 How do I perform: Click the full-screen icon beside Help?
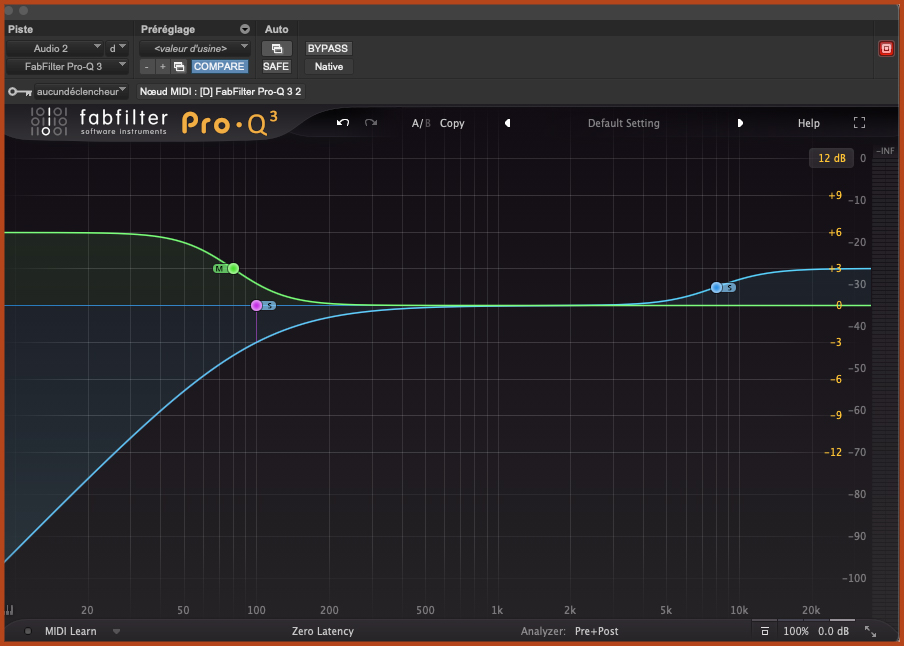[859, 122]
